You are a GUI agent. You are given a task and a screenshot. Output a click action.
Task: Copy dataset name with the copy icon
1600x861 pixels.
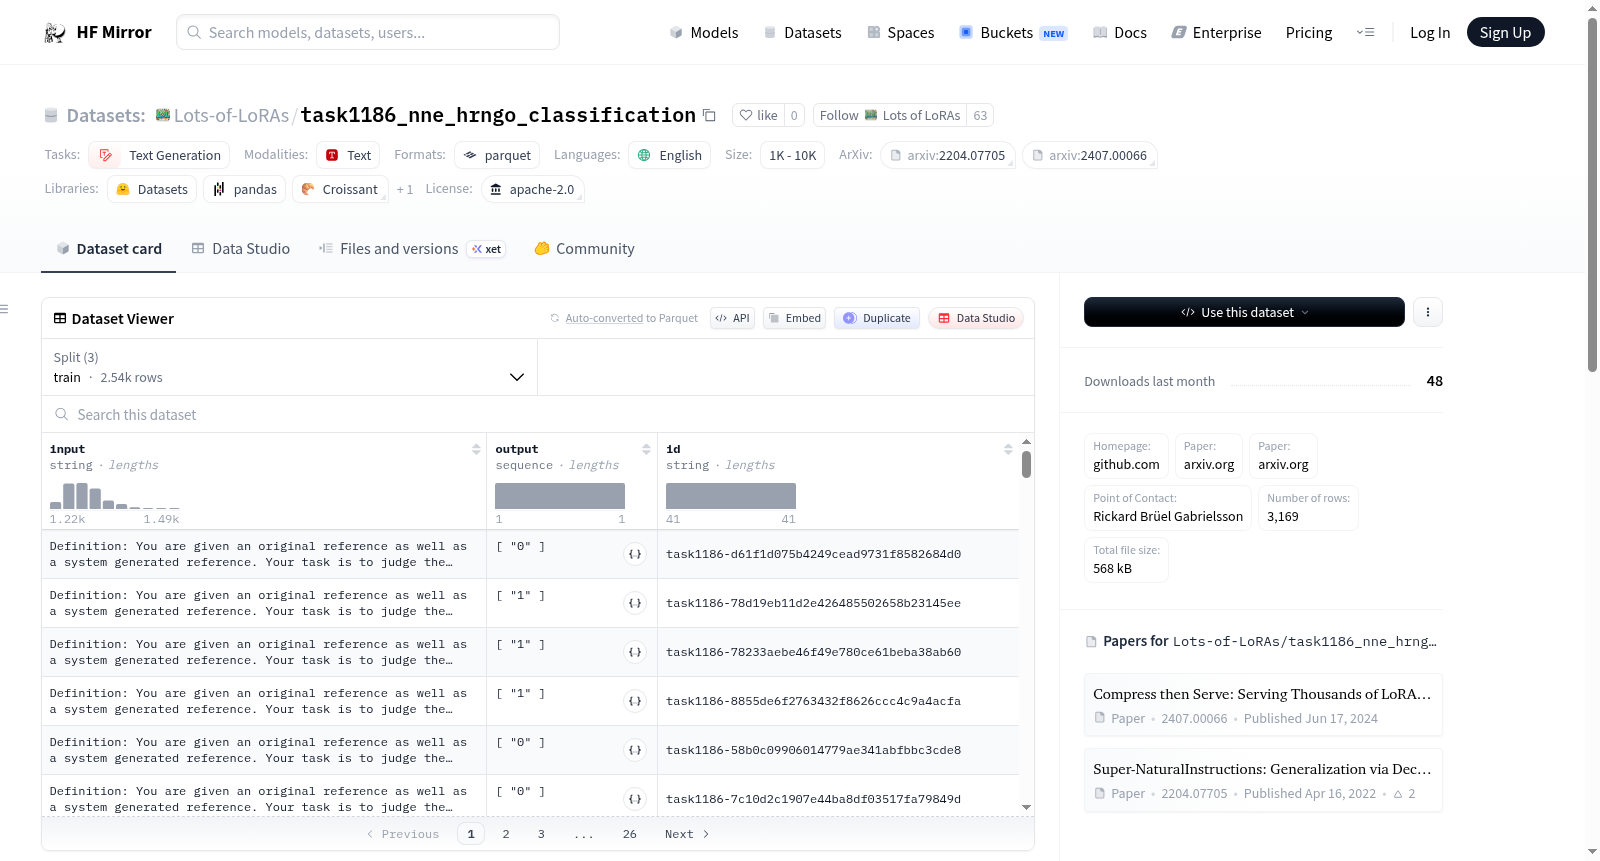pyautogui.click(x=709, y=115)
